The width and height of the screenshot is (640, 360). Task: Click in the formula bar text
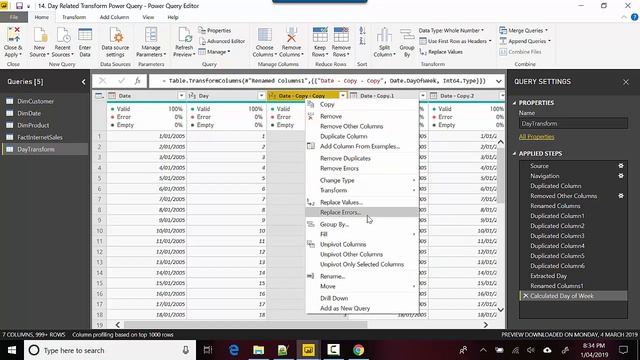[323, 81]
